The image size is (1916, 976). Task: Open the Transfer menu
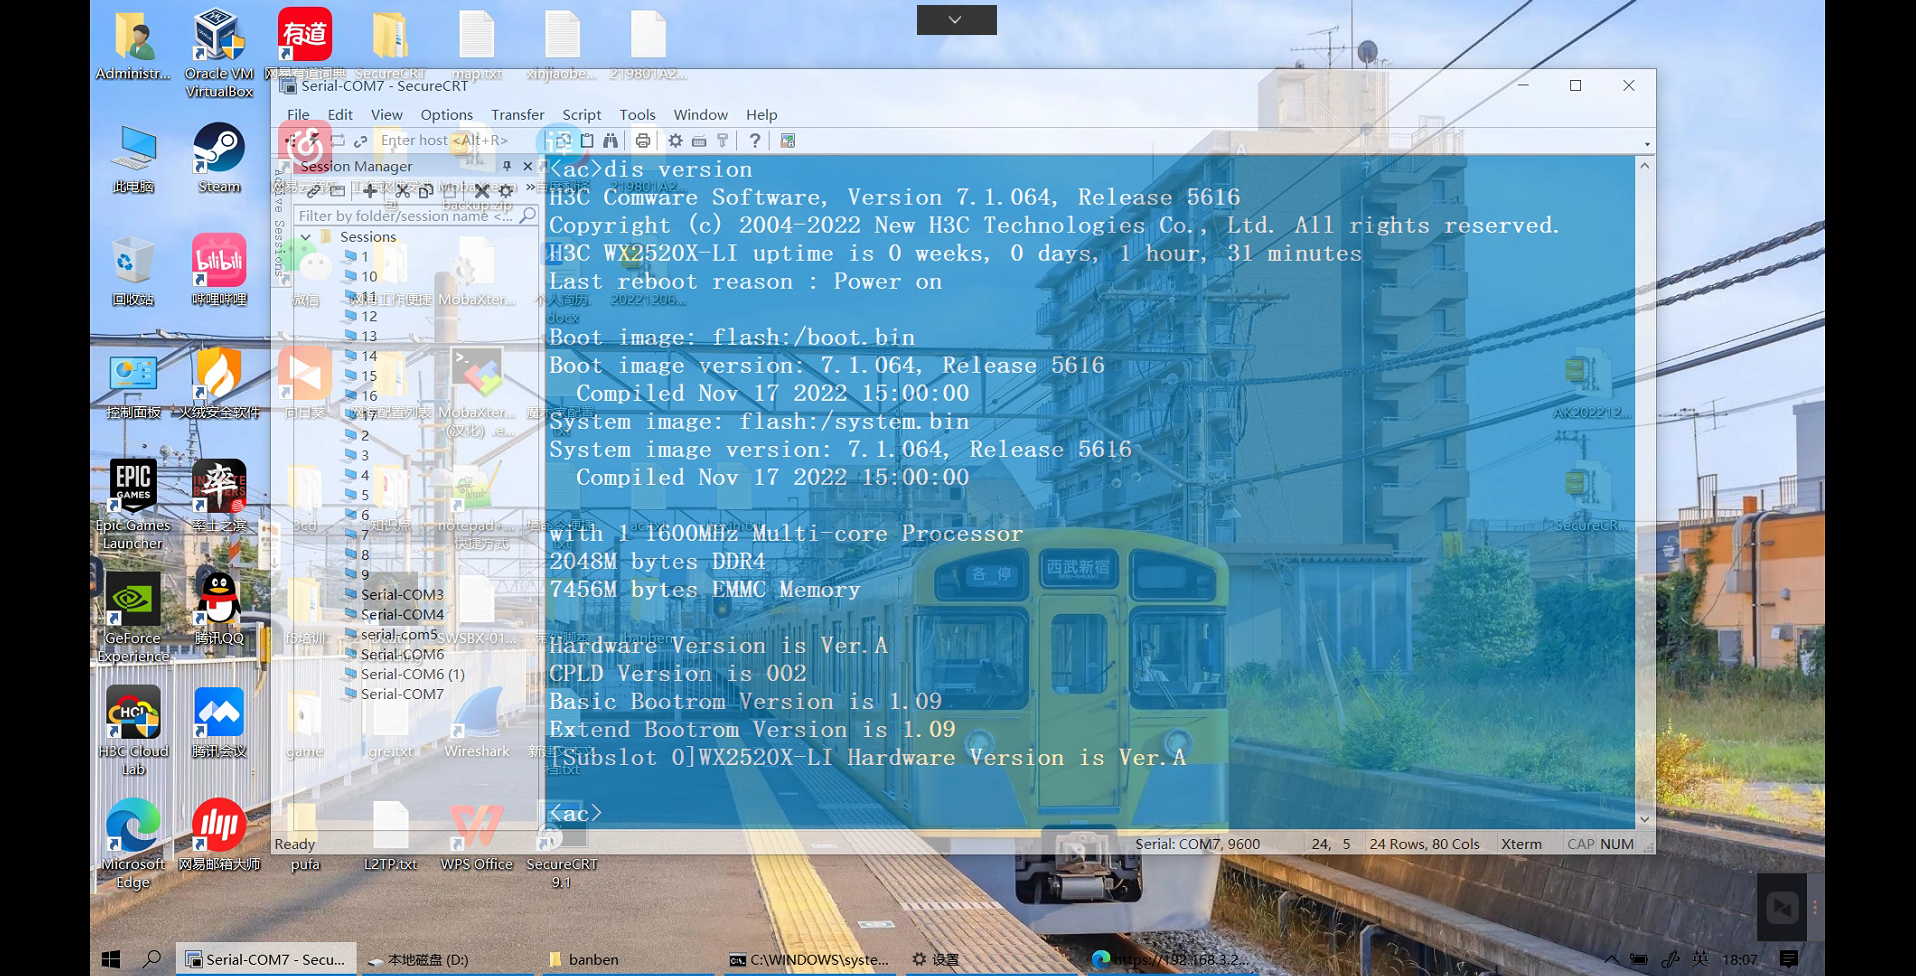pos(517,115)
